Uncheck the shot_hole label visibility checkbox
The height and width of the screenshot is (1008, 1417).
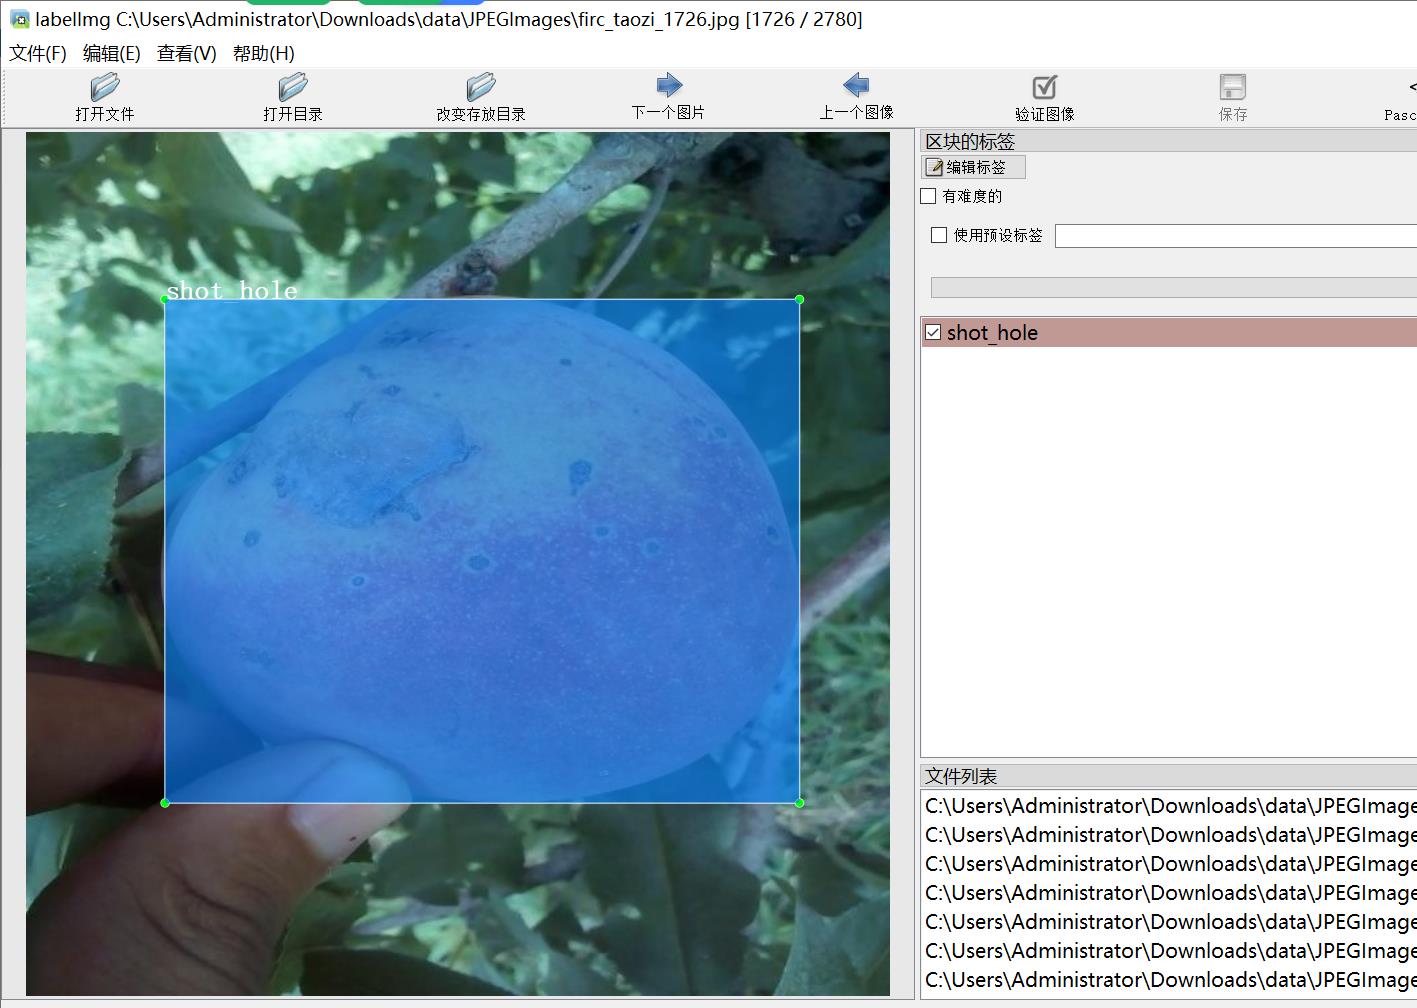933,332
